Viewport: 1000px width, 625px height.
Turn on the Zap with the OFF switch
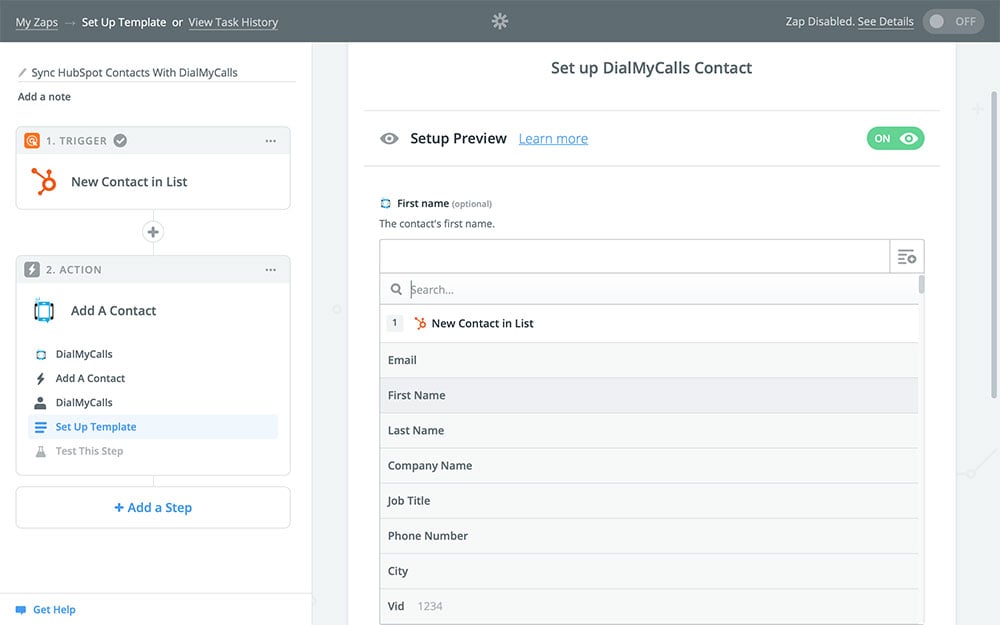coord(953,21)
